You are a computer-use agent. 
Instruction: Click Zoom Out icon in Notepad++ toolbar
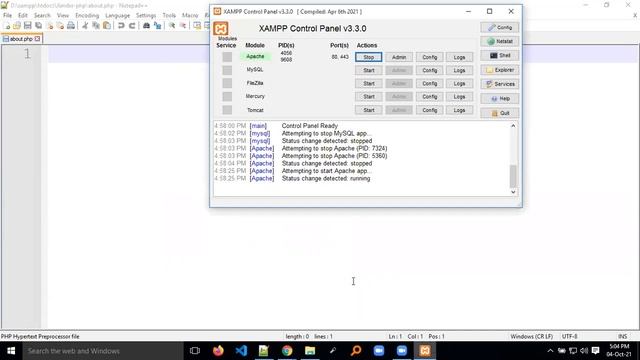(183, 26)
